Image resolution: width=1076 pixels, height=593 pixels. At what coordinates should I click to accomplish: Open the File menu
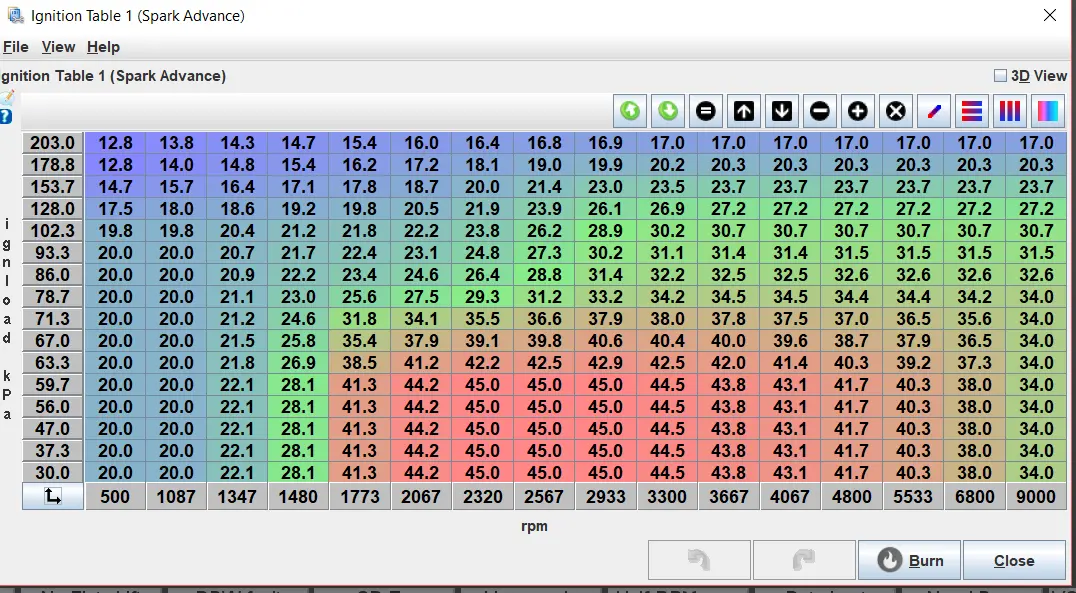[15, 47]
